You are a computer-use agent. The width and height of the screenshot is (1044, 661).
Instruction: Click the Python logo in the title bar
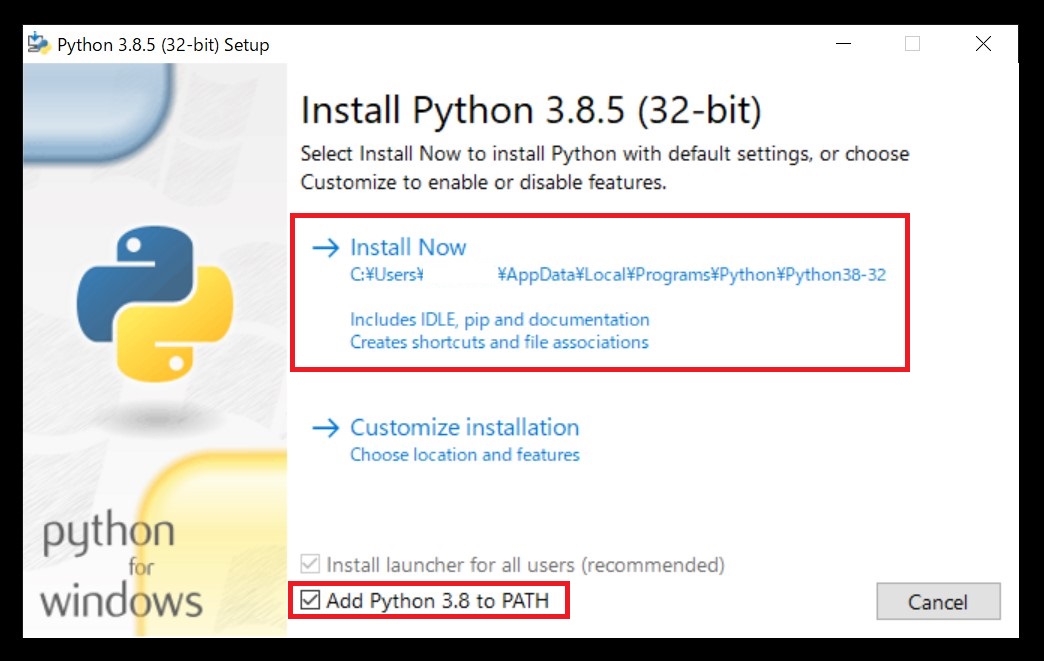(x=39, y=43)
